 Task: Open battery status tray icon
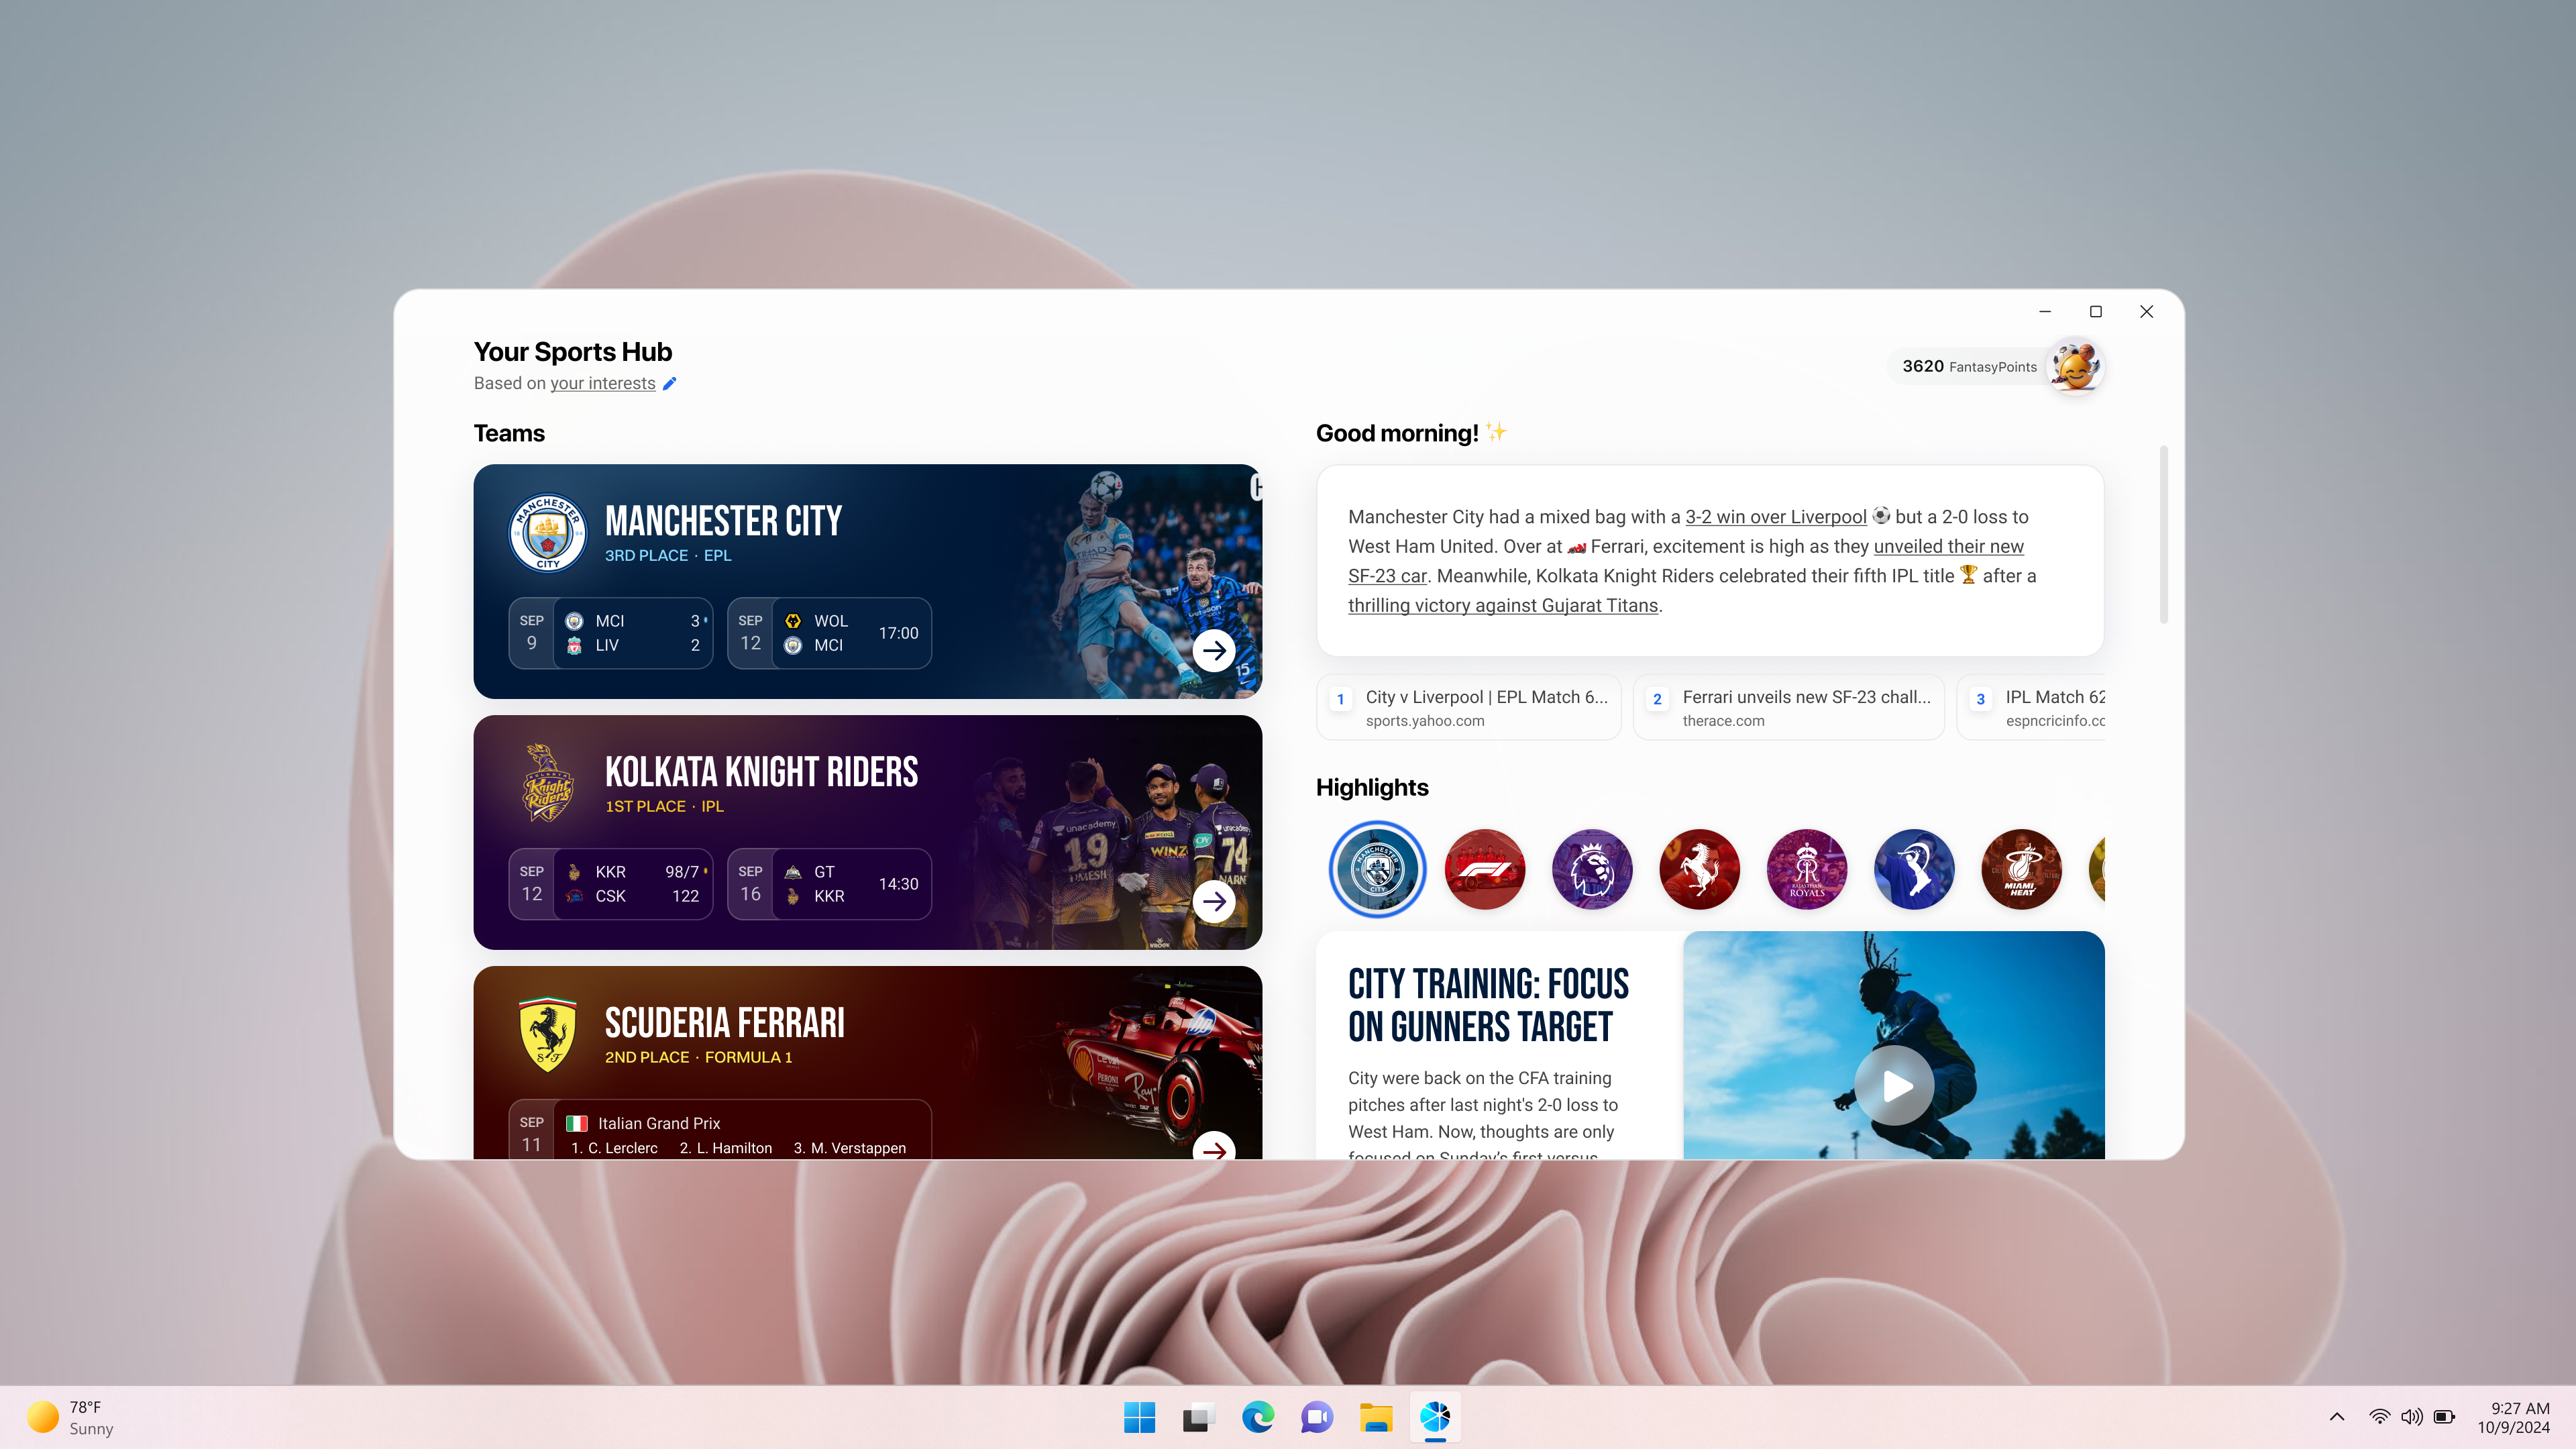[2445, 1417]
